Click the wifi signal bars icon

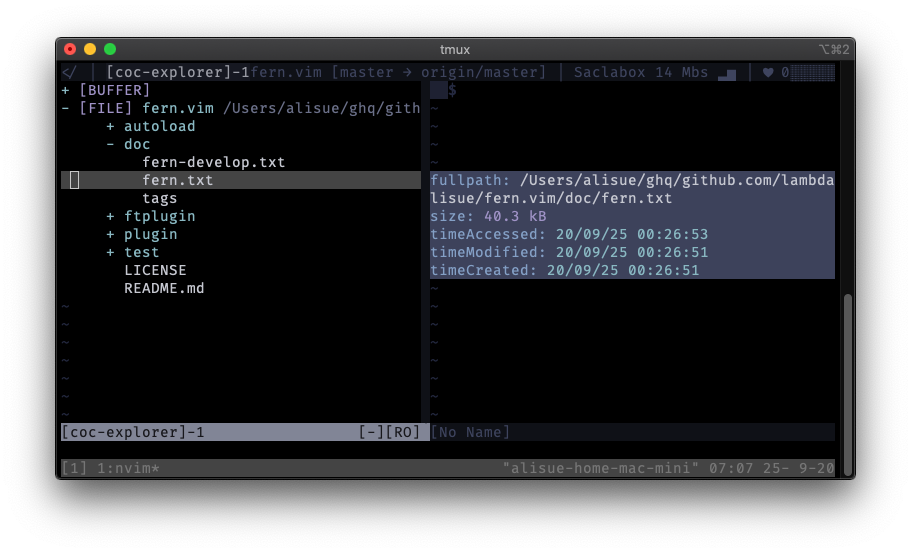pyautogui.click(x=727, y=74)
